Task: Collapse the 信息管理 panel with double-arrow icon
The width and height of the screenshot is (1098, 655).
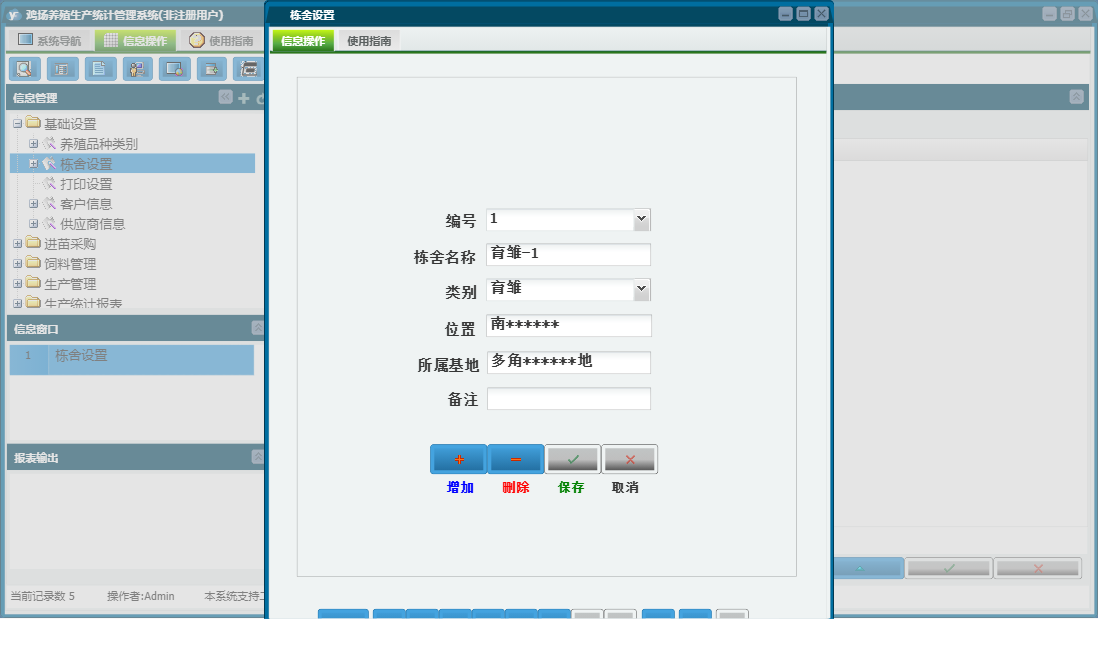Action: [225, 97]
